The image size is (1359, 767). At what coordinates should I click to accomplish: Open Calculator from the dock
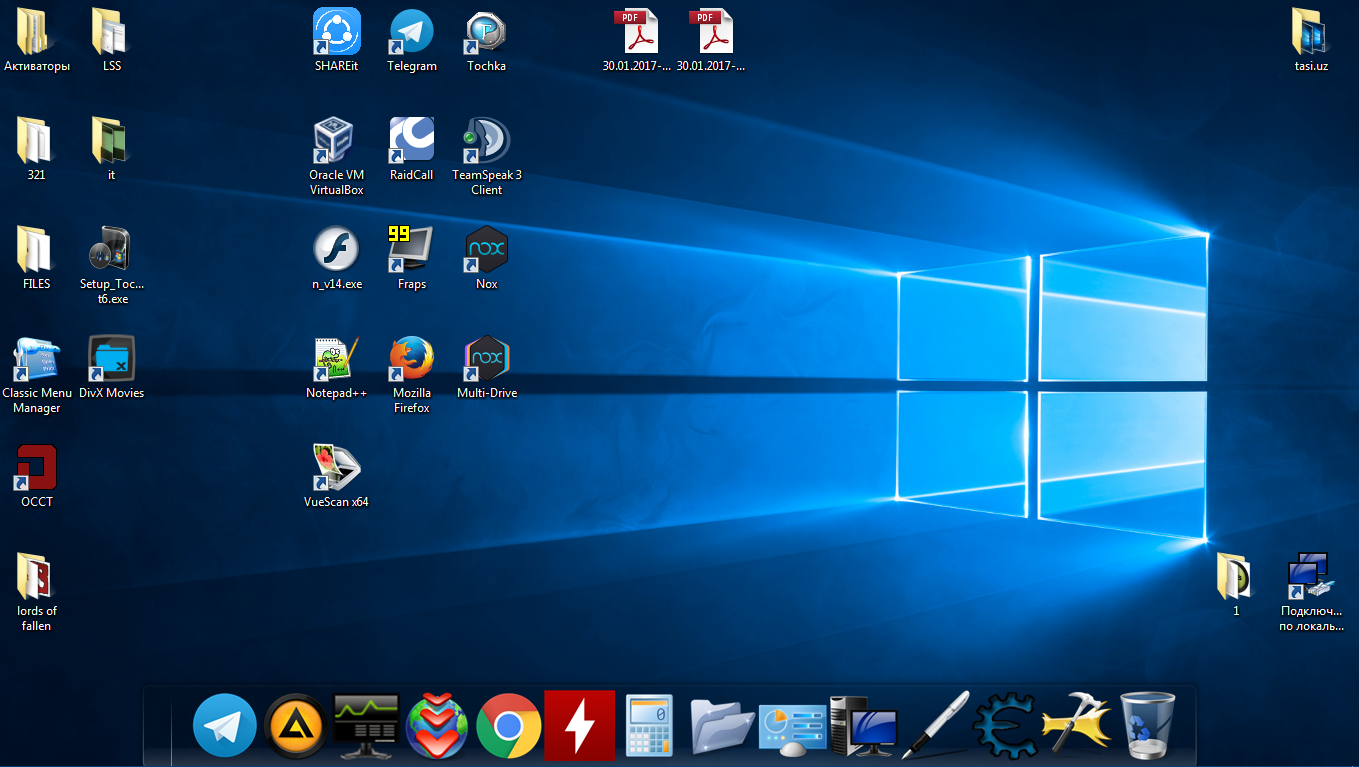tap(650, 726)
